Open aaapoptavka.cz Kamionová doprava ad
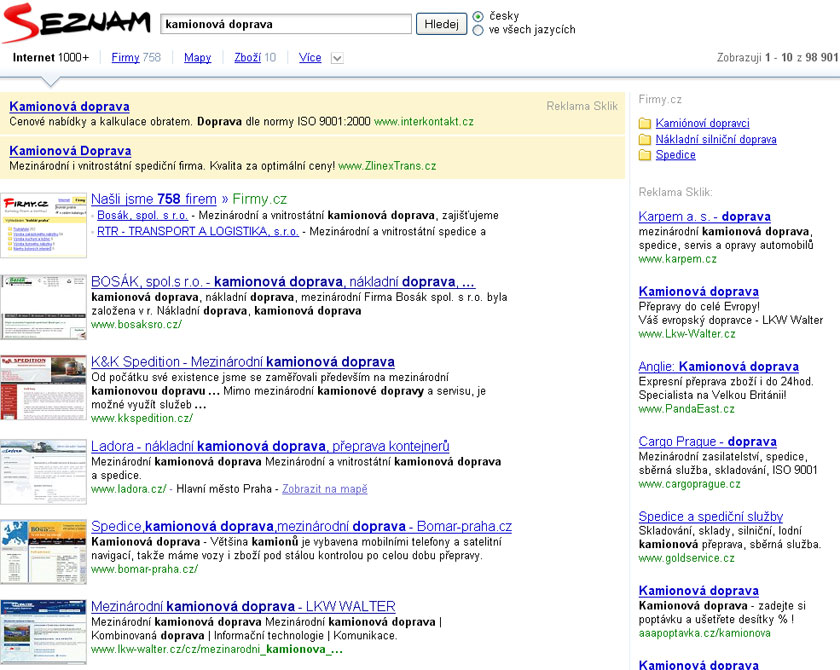Viewport: 840px width, 670px height. [699, 591]
